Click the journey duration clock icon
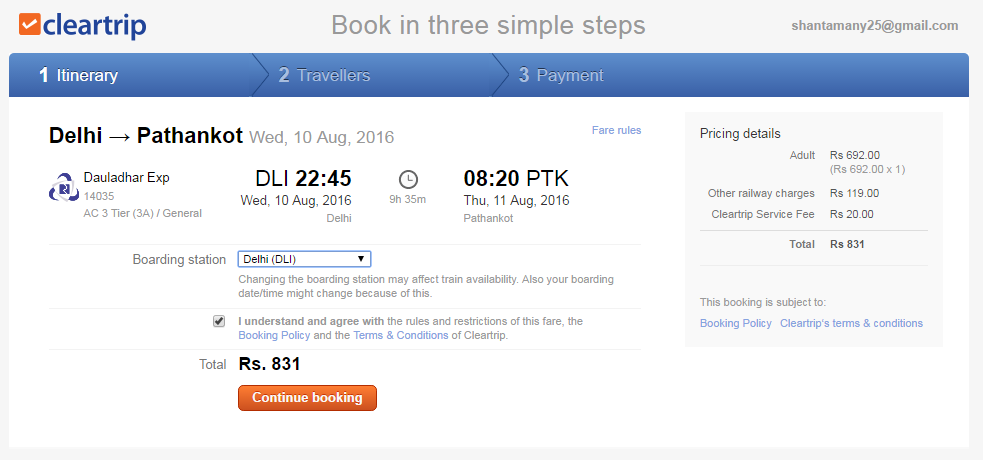The width and height of the screenshot is (983, 460). 408,179
